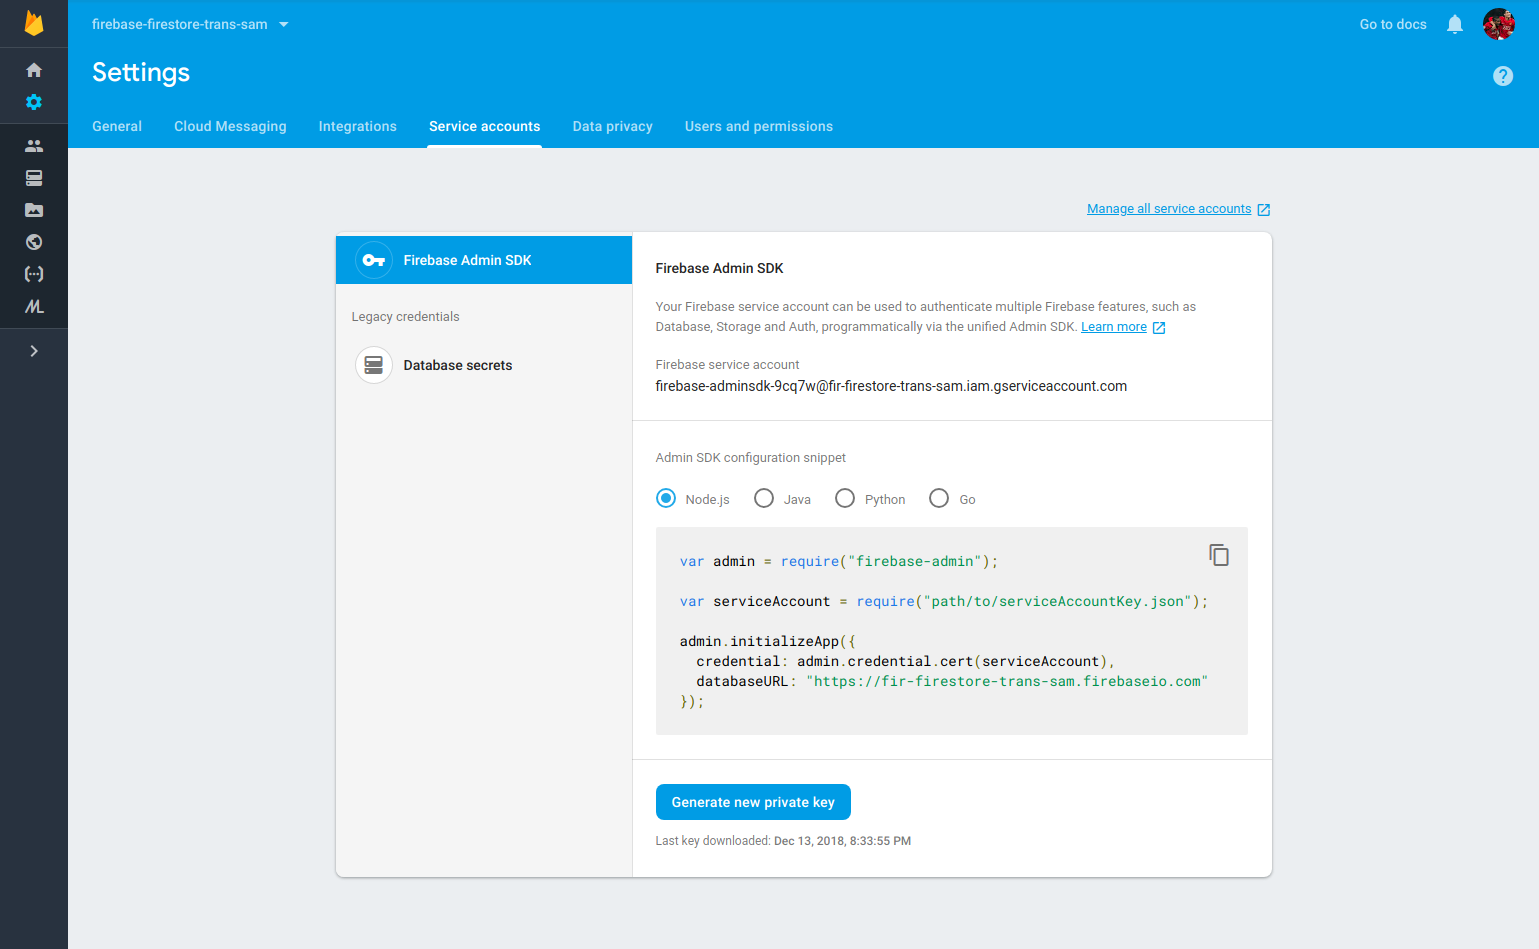Open the Manage all service accounts link
The width and height of the screenshot is (1539, 949).
pos(1169,209)
